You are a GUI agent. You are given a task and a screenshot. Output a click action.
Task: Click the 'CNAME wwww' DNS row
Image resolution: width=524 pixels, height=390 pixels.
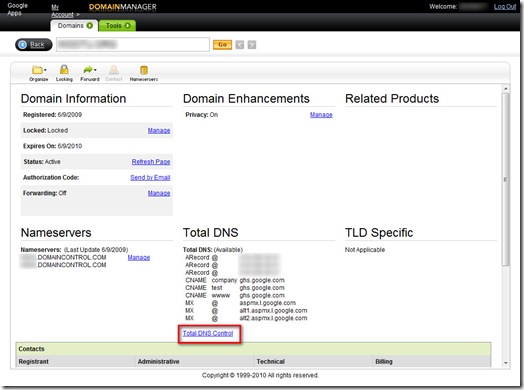(x=235, y=295)
